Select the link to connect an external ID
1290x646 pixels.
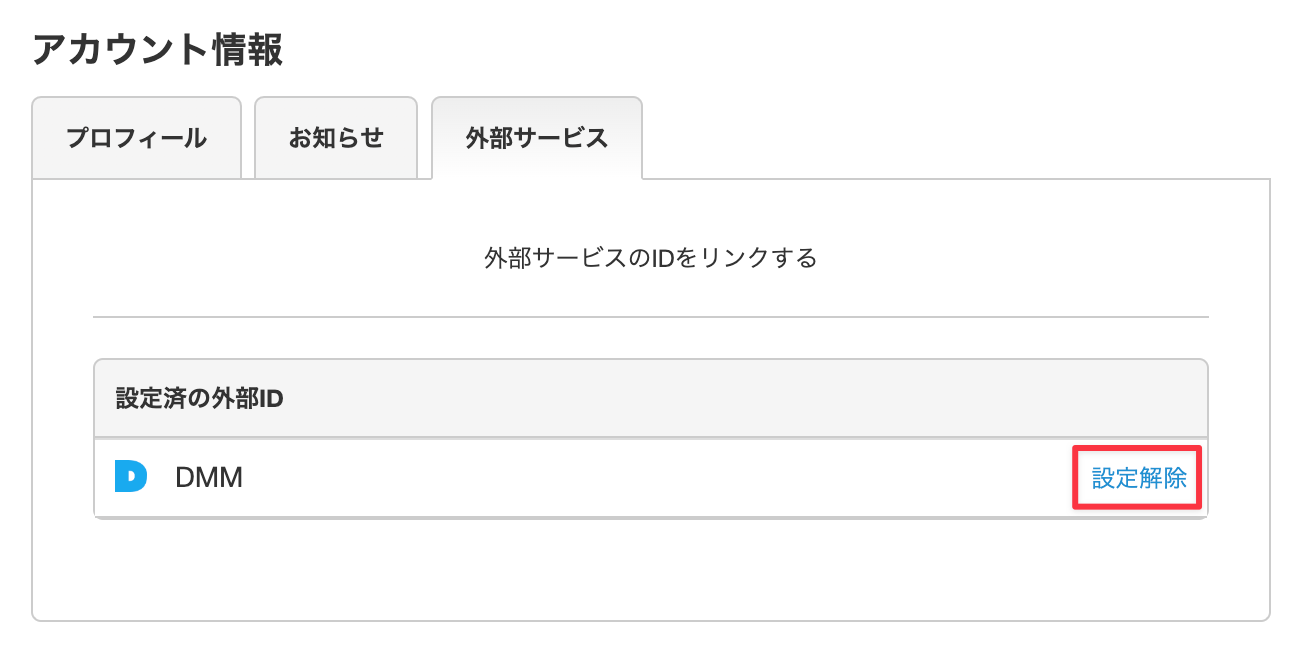(x=650, y=257)
